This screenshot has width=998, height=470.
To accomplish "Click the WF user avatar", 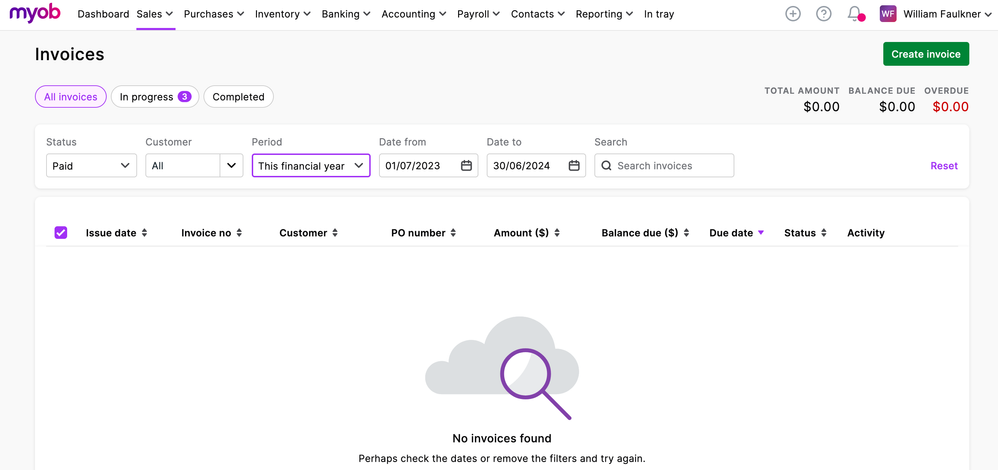I will click(888, 14).
